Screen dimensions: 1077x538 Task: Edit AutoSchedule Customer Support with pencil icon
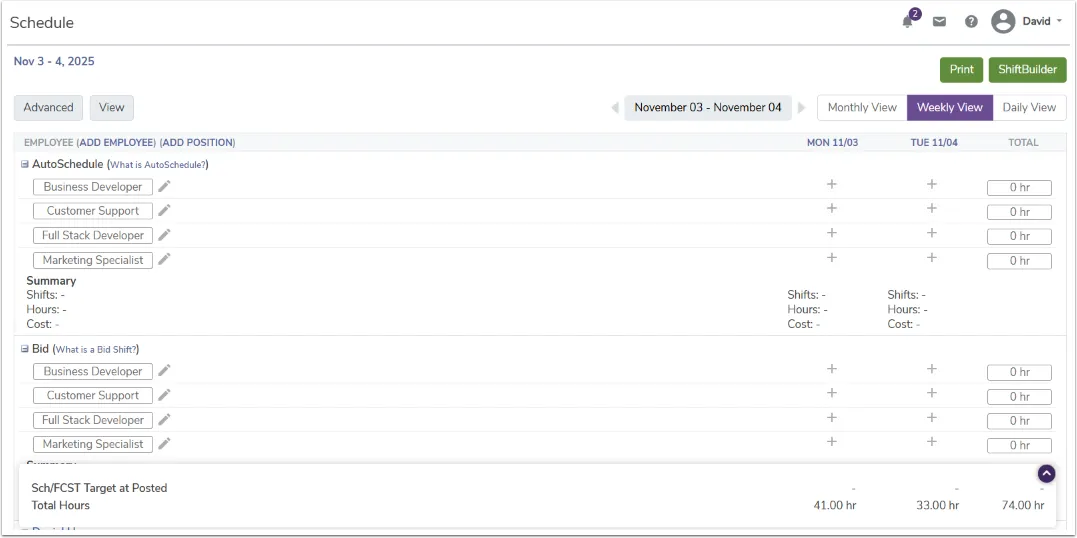(x=163, y=210)
